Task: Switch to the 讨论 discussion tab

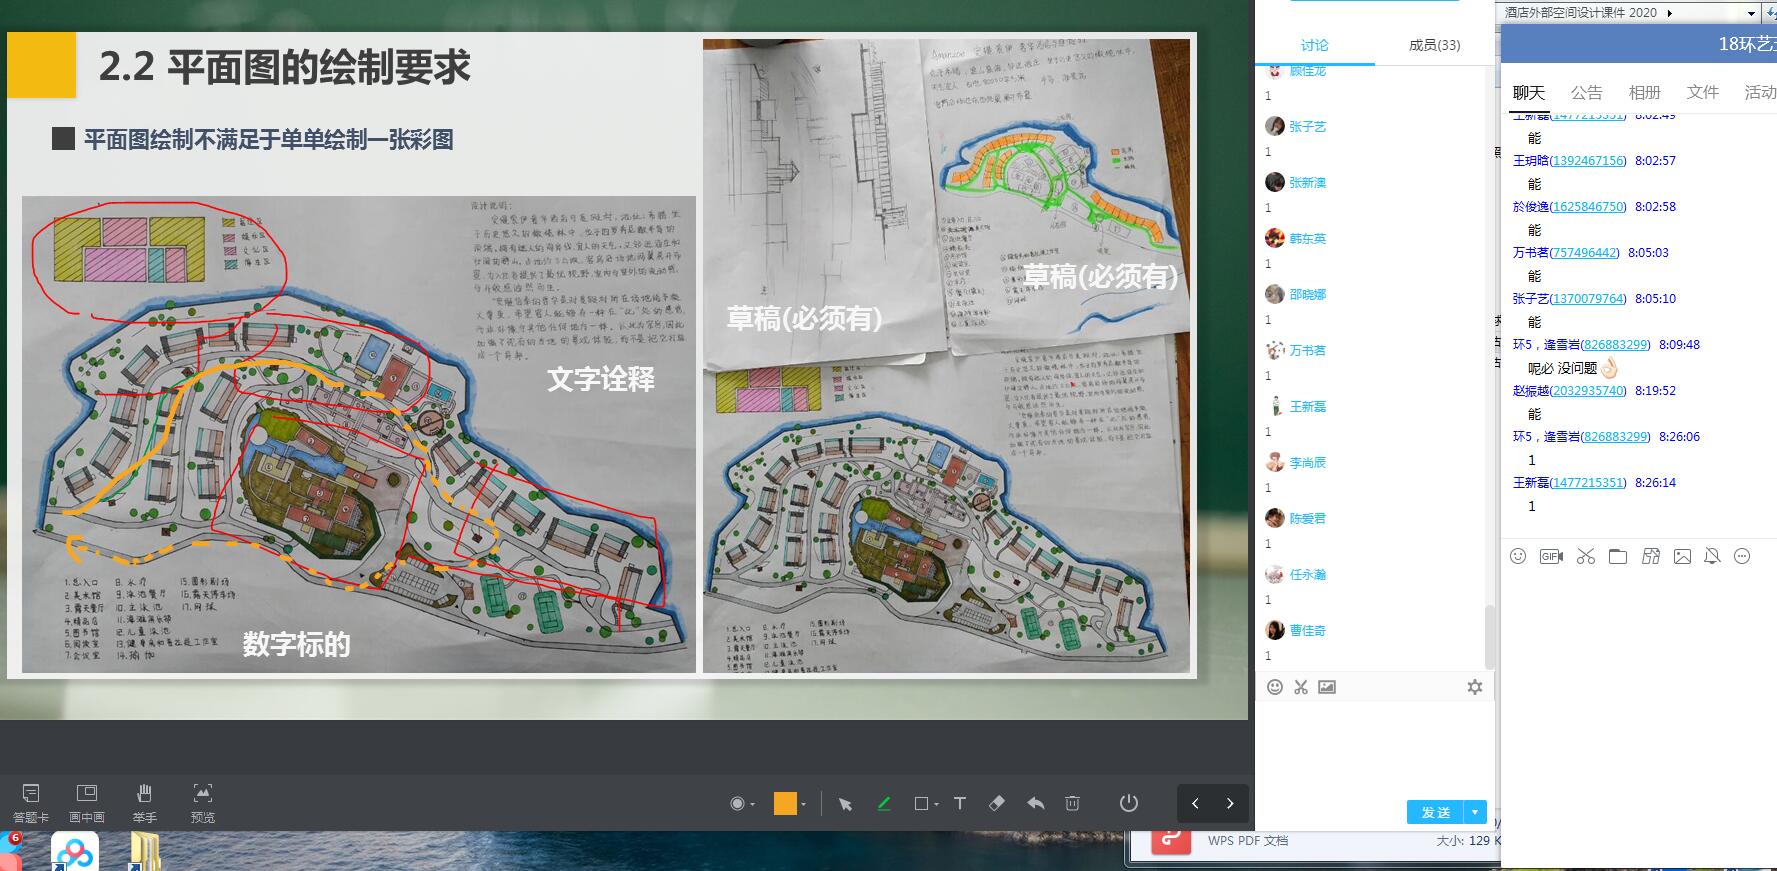Action: tap(1315, 45)
